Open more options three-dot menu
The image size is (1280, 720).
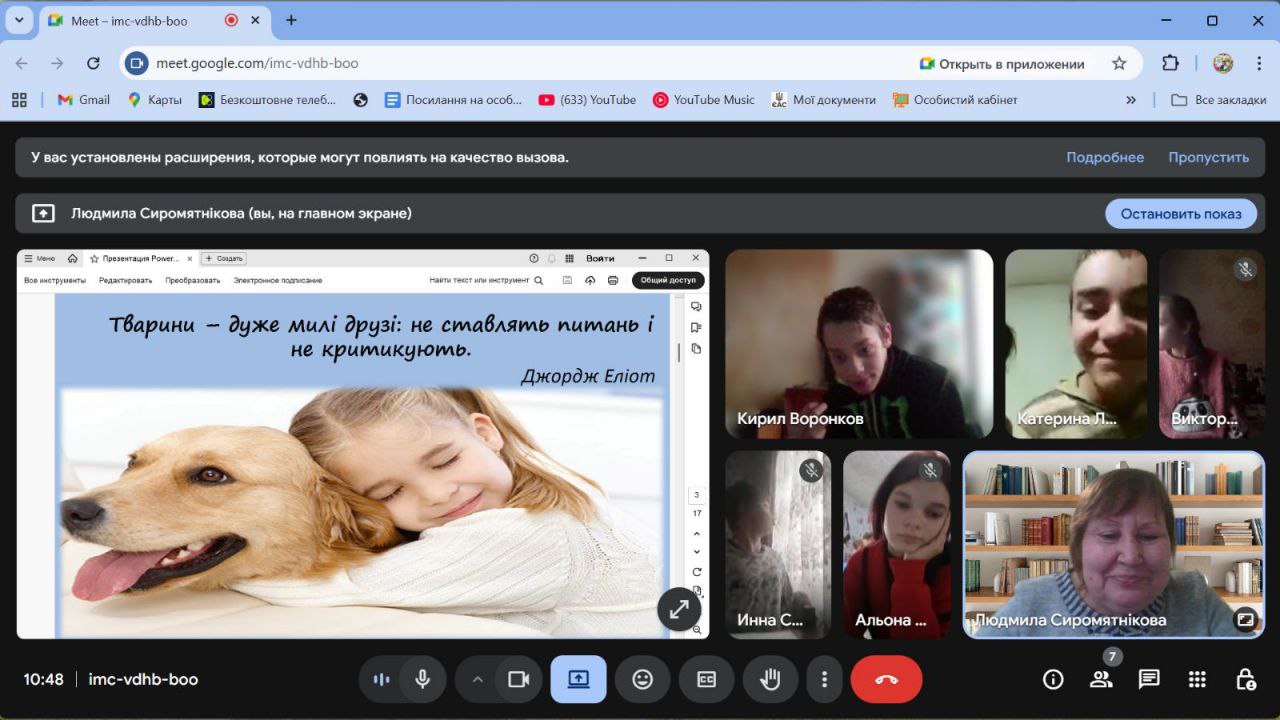[x=824, y=679]
